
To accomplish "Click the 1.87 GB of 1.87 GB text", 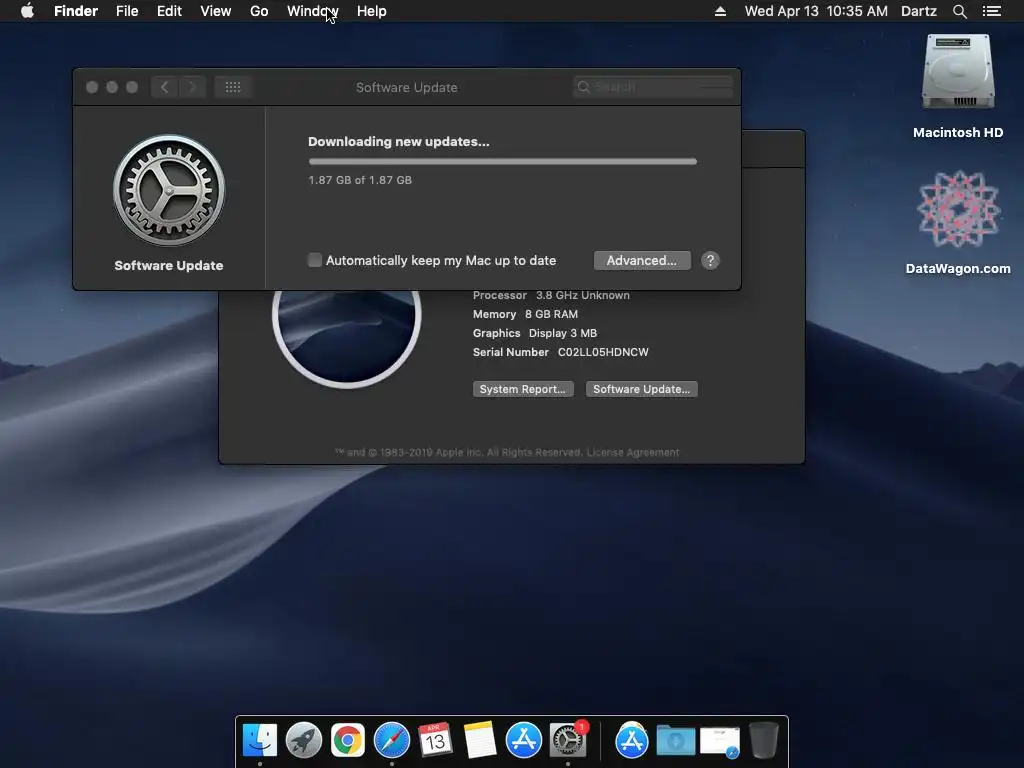I will [360, 180].
